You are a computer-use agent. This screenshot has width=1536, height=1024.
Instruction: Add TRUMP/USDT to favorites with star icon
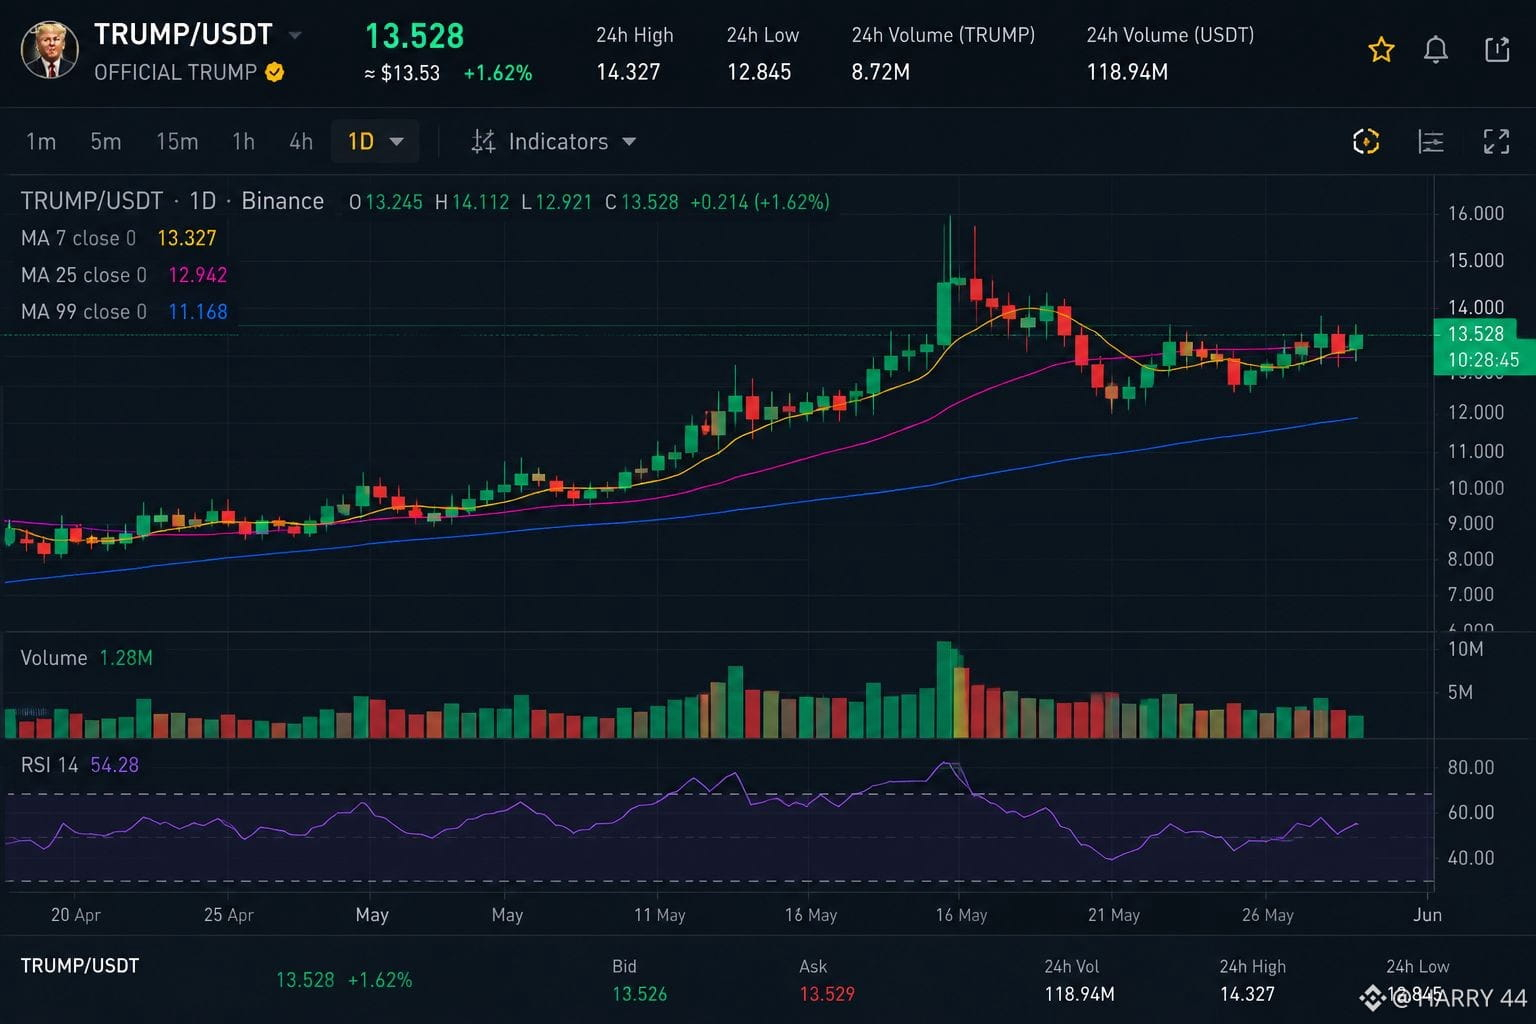pyautogui.click(x=1381, y=49)
